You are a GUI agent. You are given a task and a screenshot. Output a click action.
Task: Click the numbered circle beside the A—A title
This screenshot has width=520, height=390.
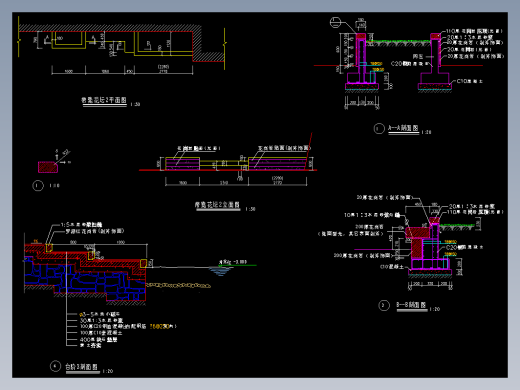(x=379, y=129)
